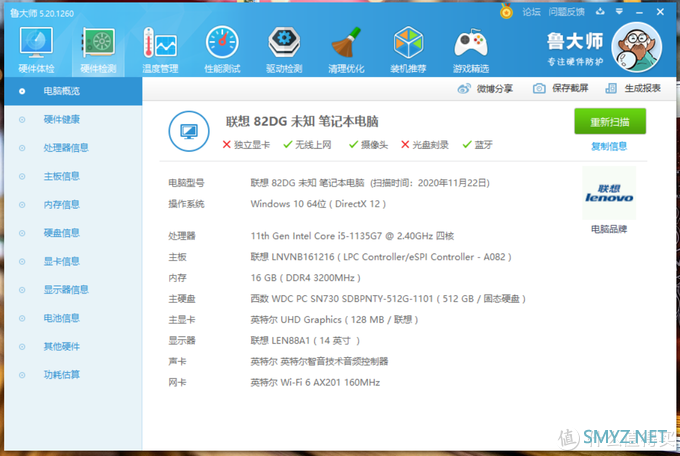The height and width of the screenshot is (456, 680).
Task: Open 问题反馈 feedback link
Action: tap(566, 12)
